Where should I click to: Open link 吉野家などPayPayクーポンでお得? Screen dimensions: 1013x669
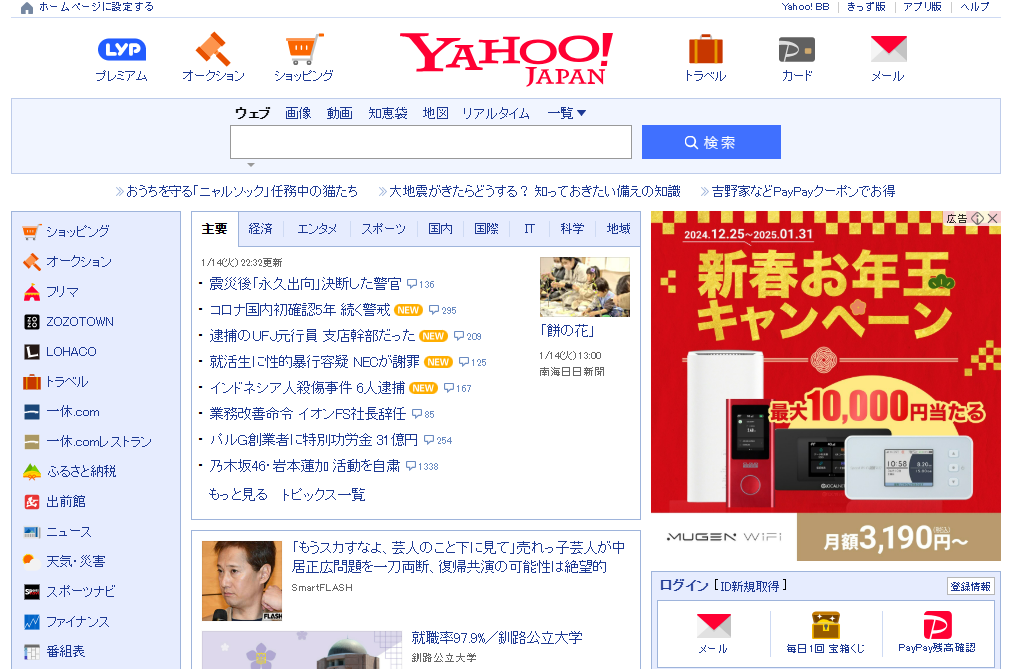[x=803, y=191]
